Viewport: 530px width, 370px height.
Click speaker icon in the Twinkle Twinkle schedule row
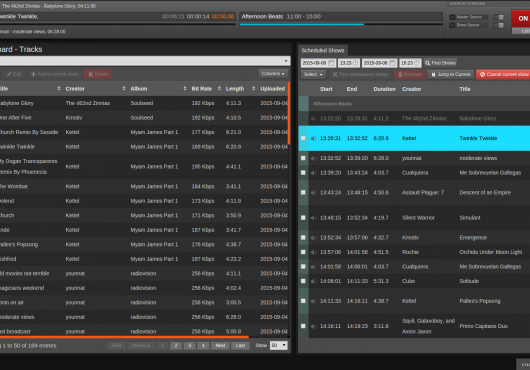[x=313, y=138]
